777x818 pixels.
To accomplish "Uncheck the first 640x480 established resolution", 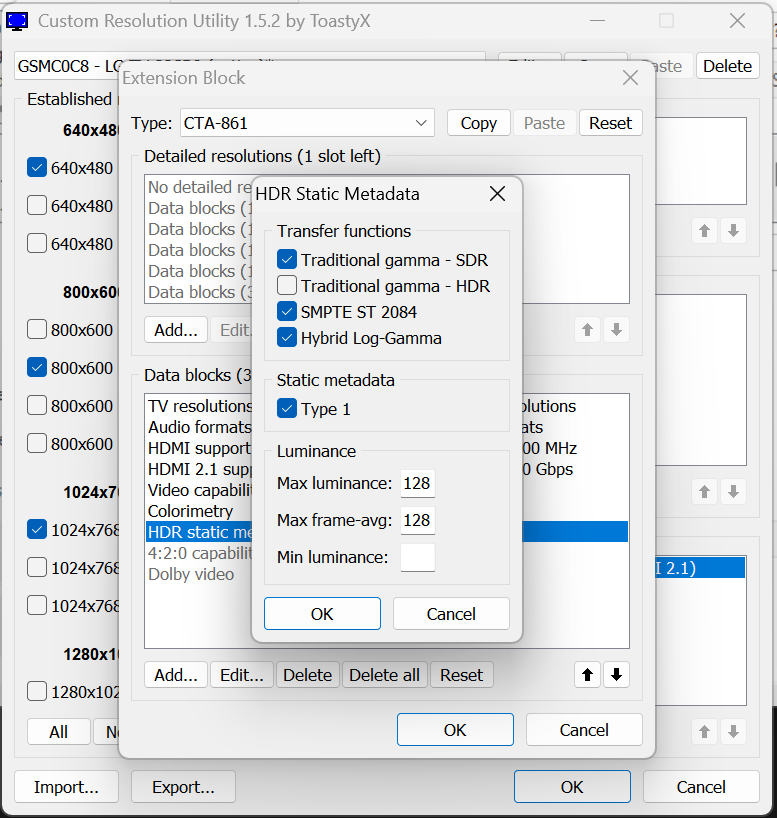I will pos(37,168).
